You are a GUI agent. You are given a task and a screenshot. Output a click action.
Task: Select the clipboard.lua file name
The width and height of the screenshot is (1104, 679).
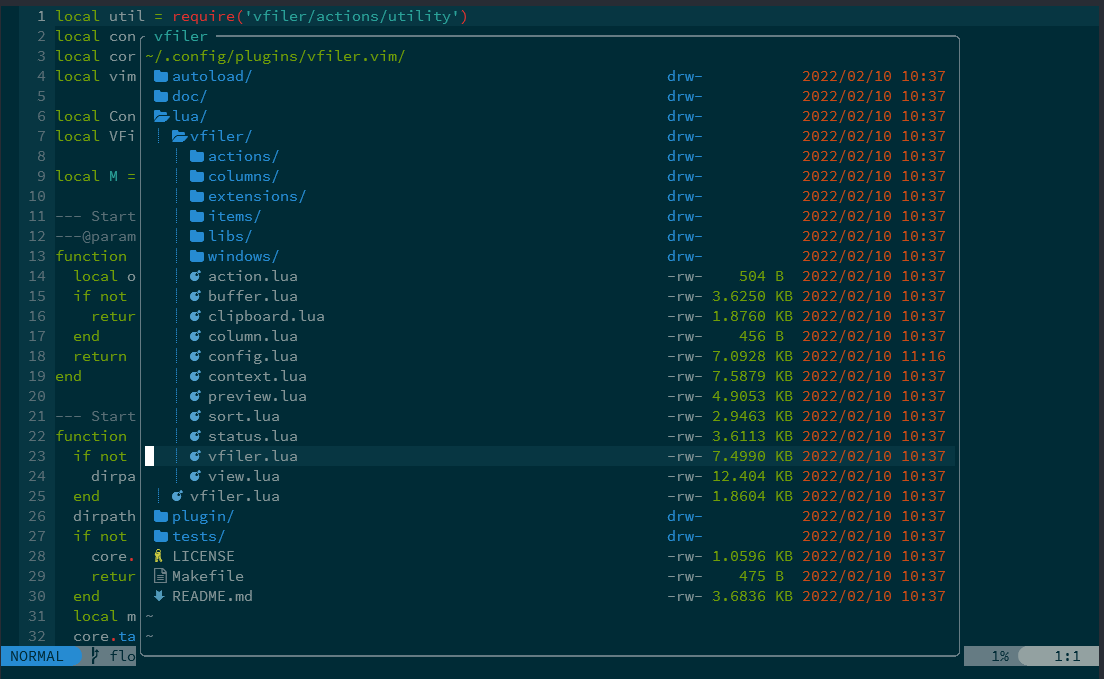(266, 316)
